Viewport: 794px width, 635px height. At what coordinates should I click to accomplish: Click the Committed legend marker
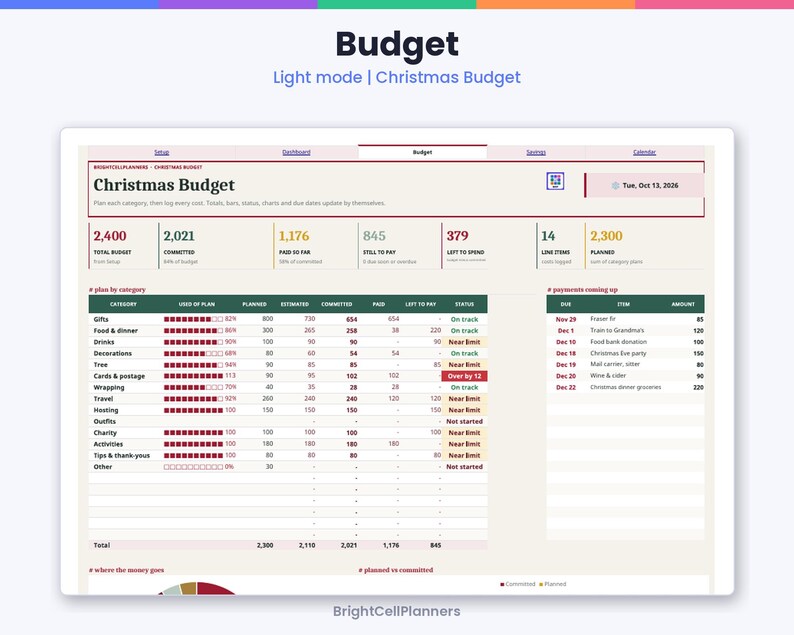coord(502,584)
